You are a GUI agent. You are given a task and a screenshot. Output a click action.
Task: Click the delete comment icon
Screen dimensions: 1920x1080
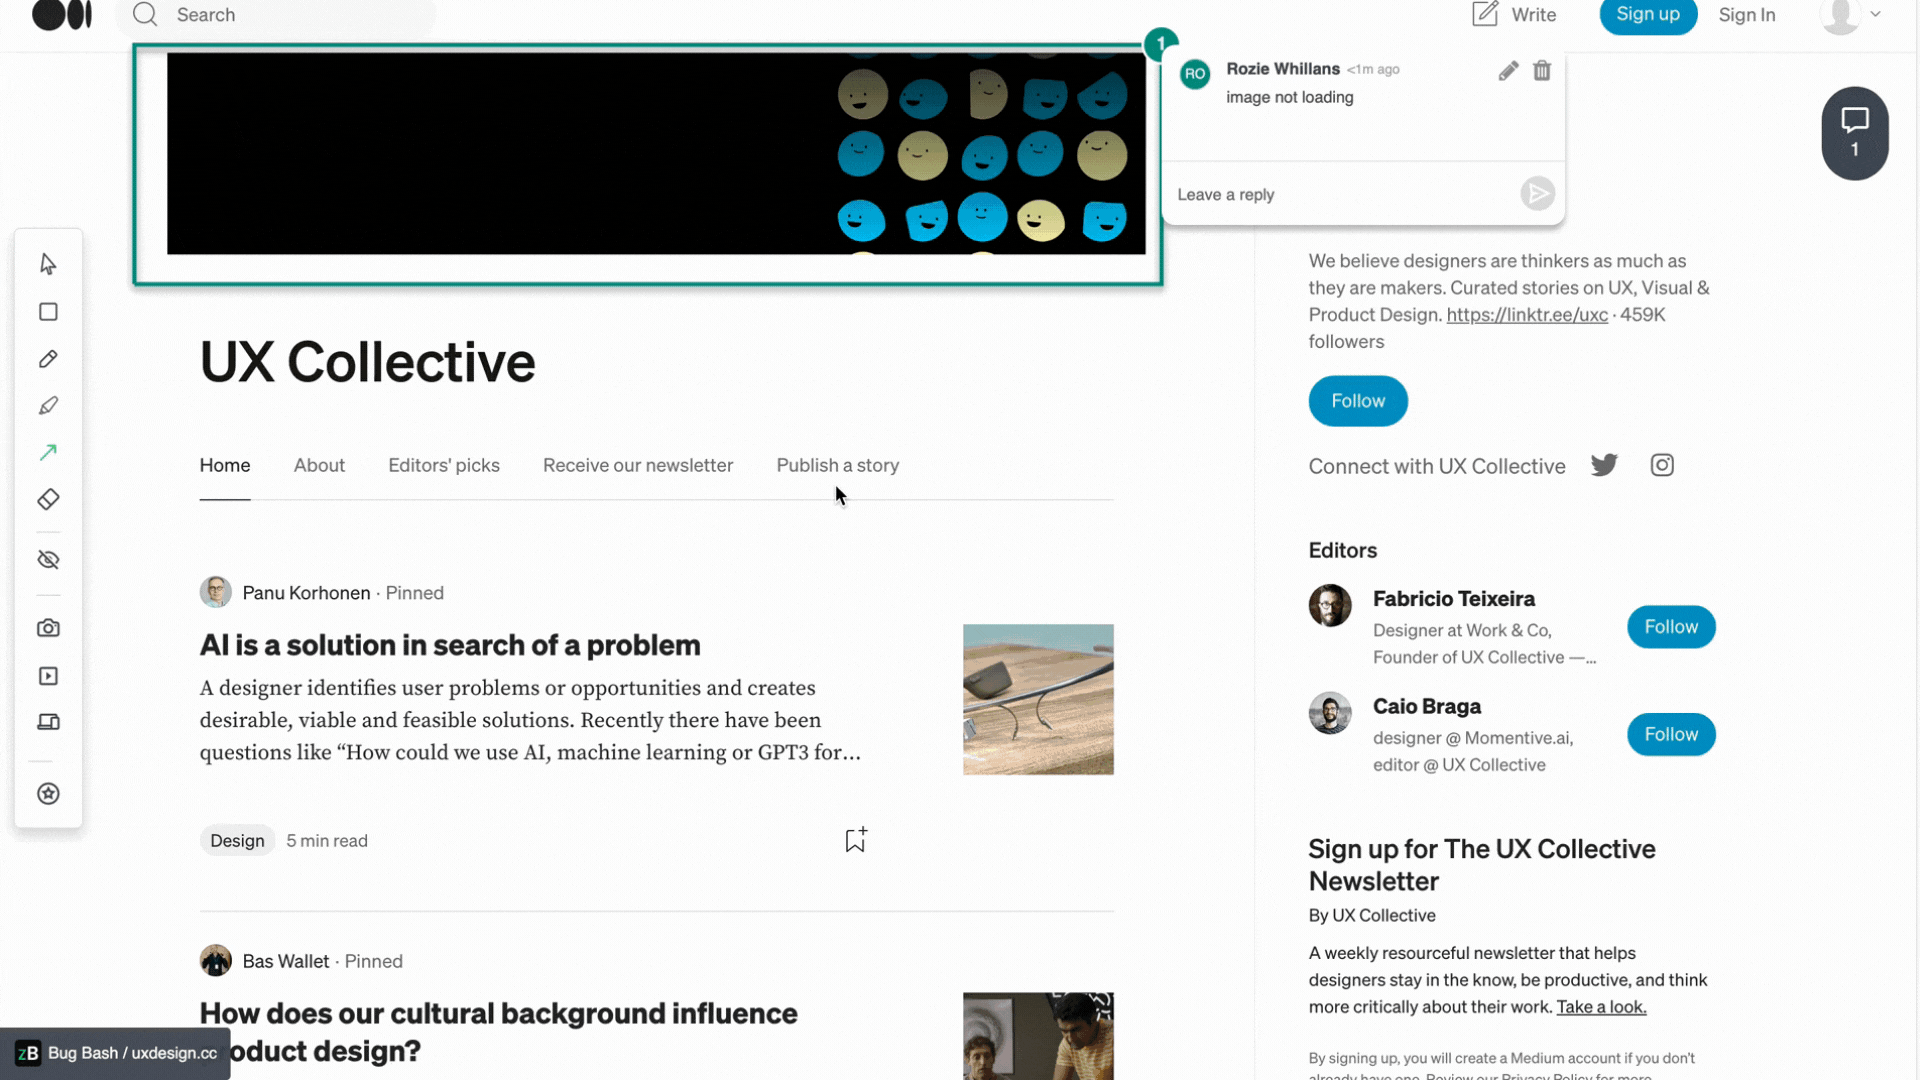tap(1540, 69)
